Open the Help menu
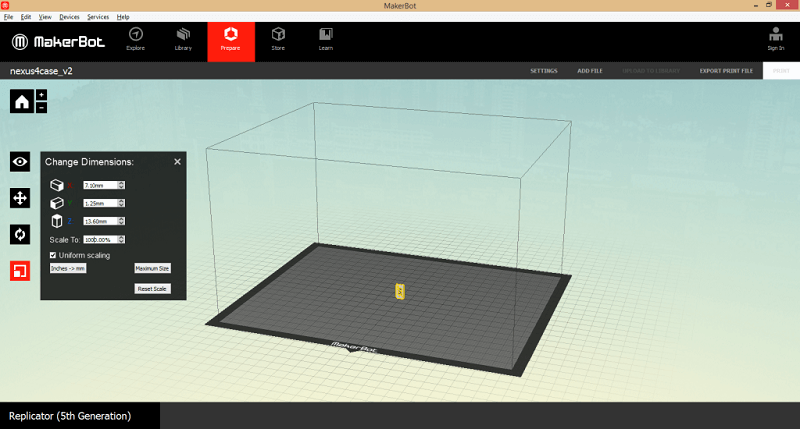Viewport: 800px width, 429px height. click(123, 17)
